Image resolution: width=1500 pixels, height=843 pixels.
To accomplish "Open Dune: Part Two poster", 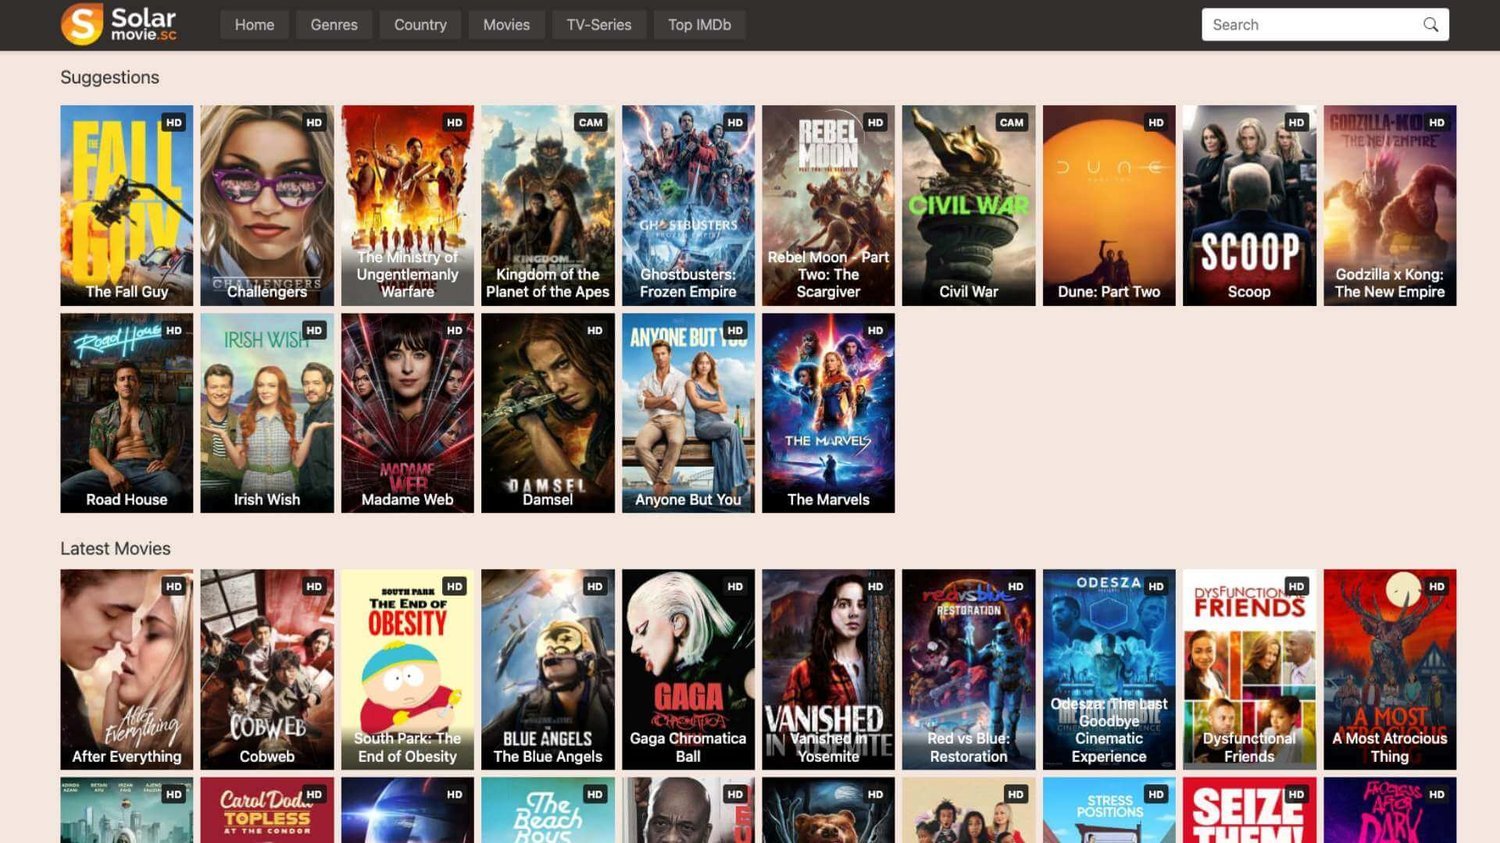I will pos(1109,205).
